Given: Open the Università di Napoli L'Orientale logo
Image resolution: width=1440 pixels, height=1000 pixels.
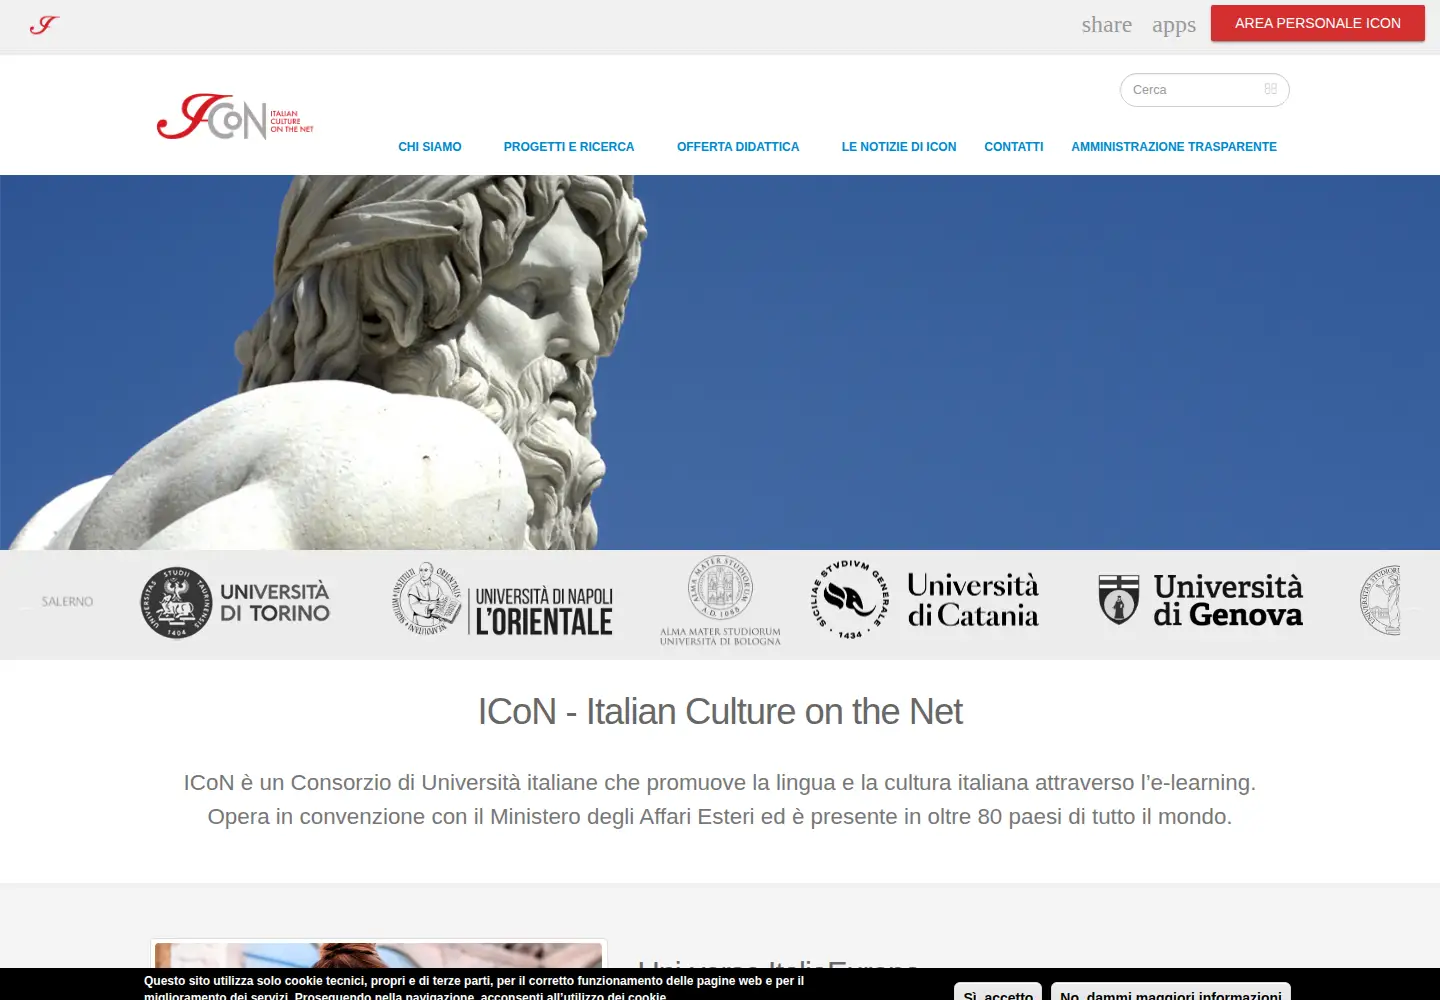Looking at the screenshot, I should (x=503, y=601).
